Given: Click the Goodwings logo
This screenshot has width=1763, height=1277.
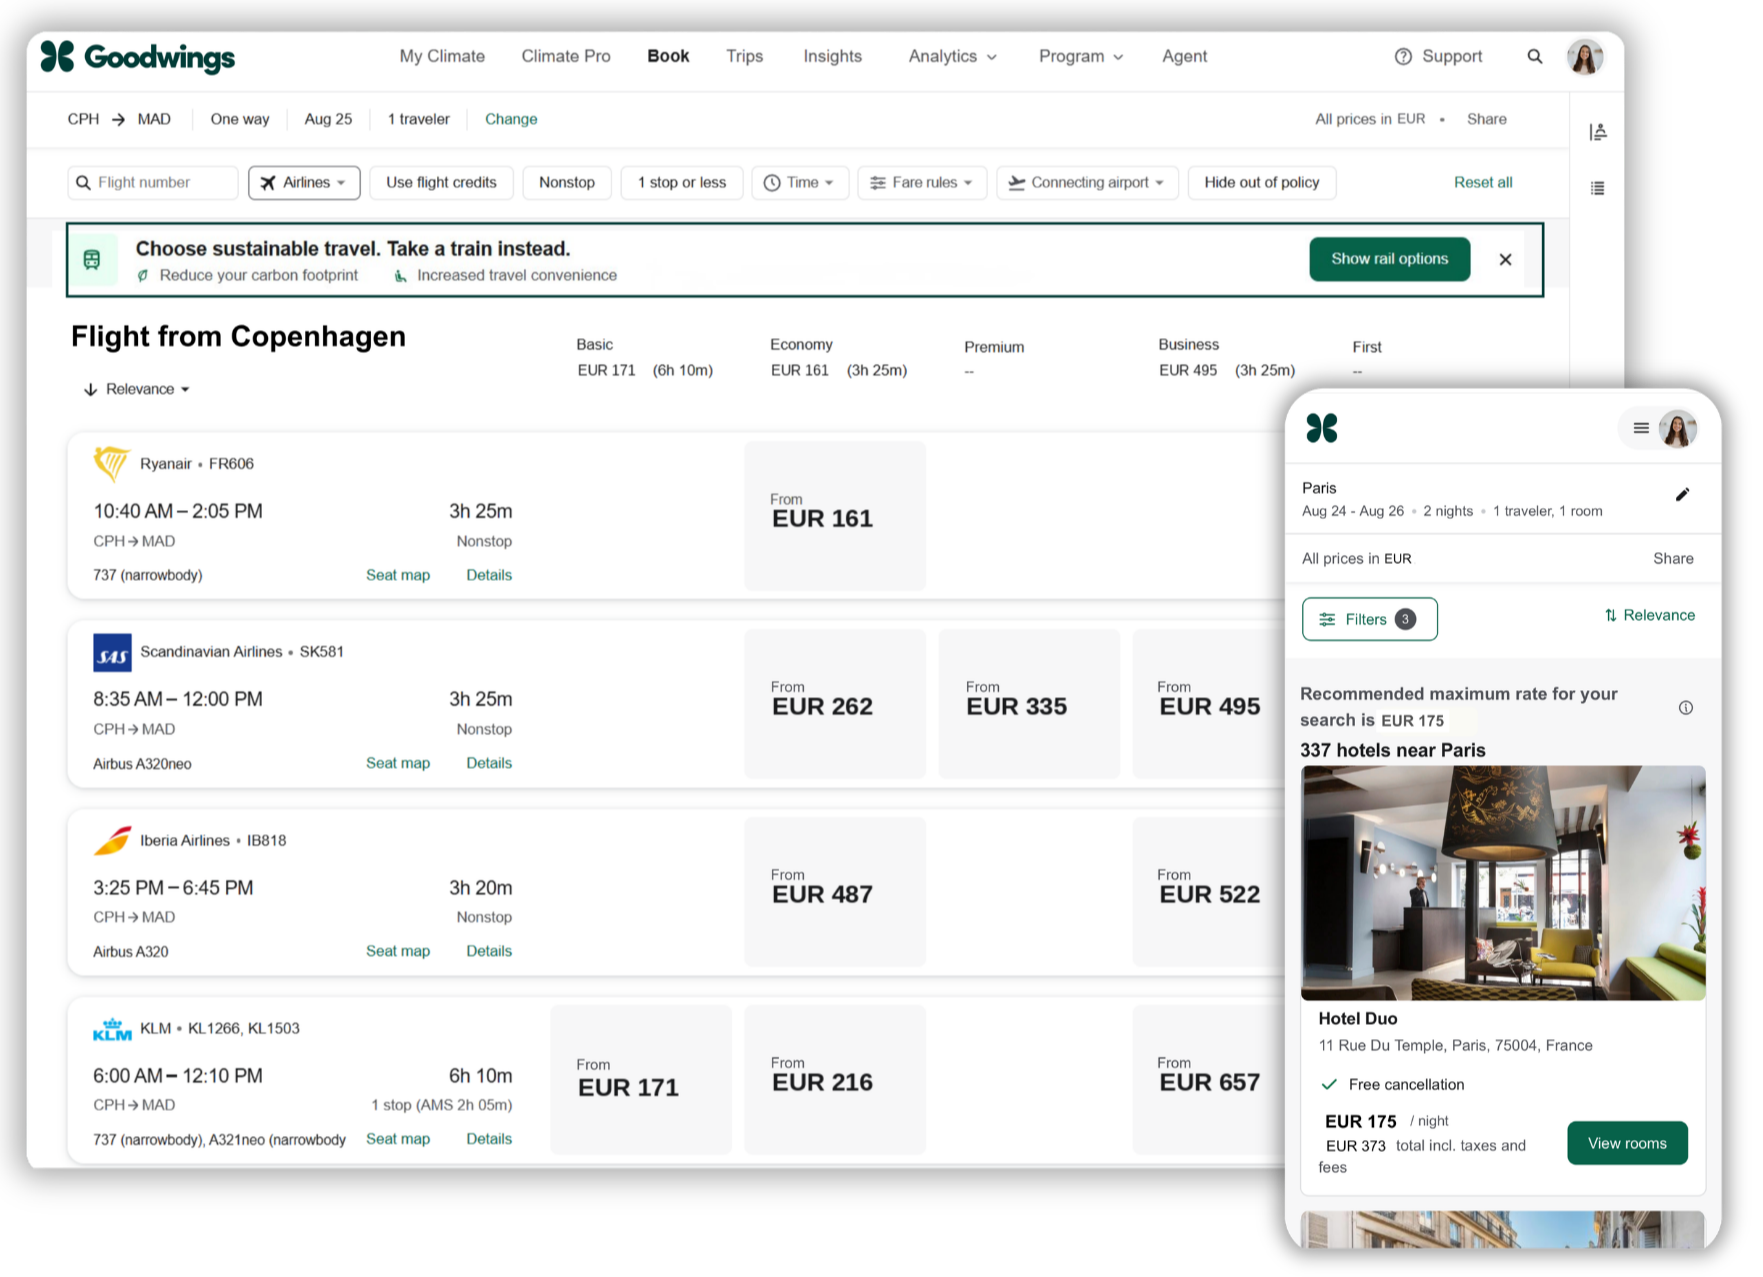Looking at the screenshot, I should coord(138,57).
